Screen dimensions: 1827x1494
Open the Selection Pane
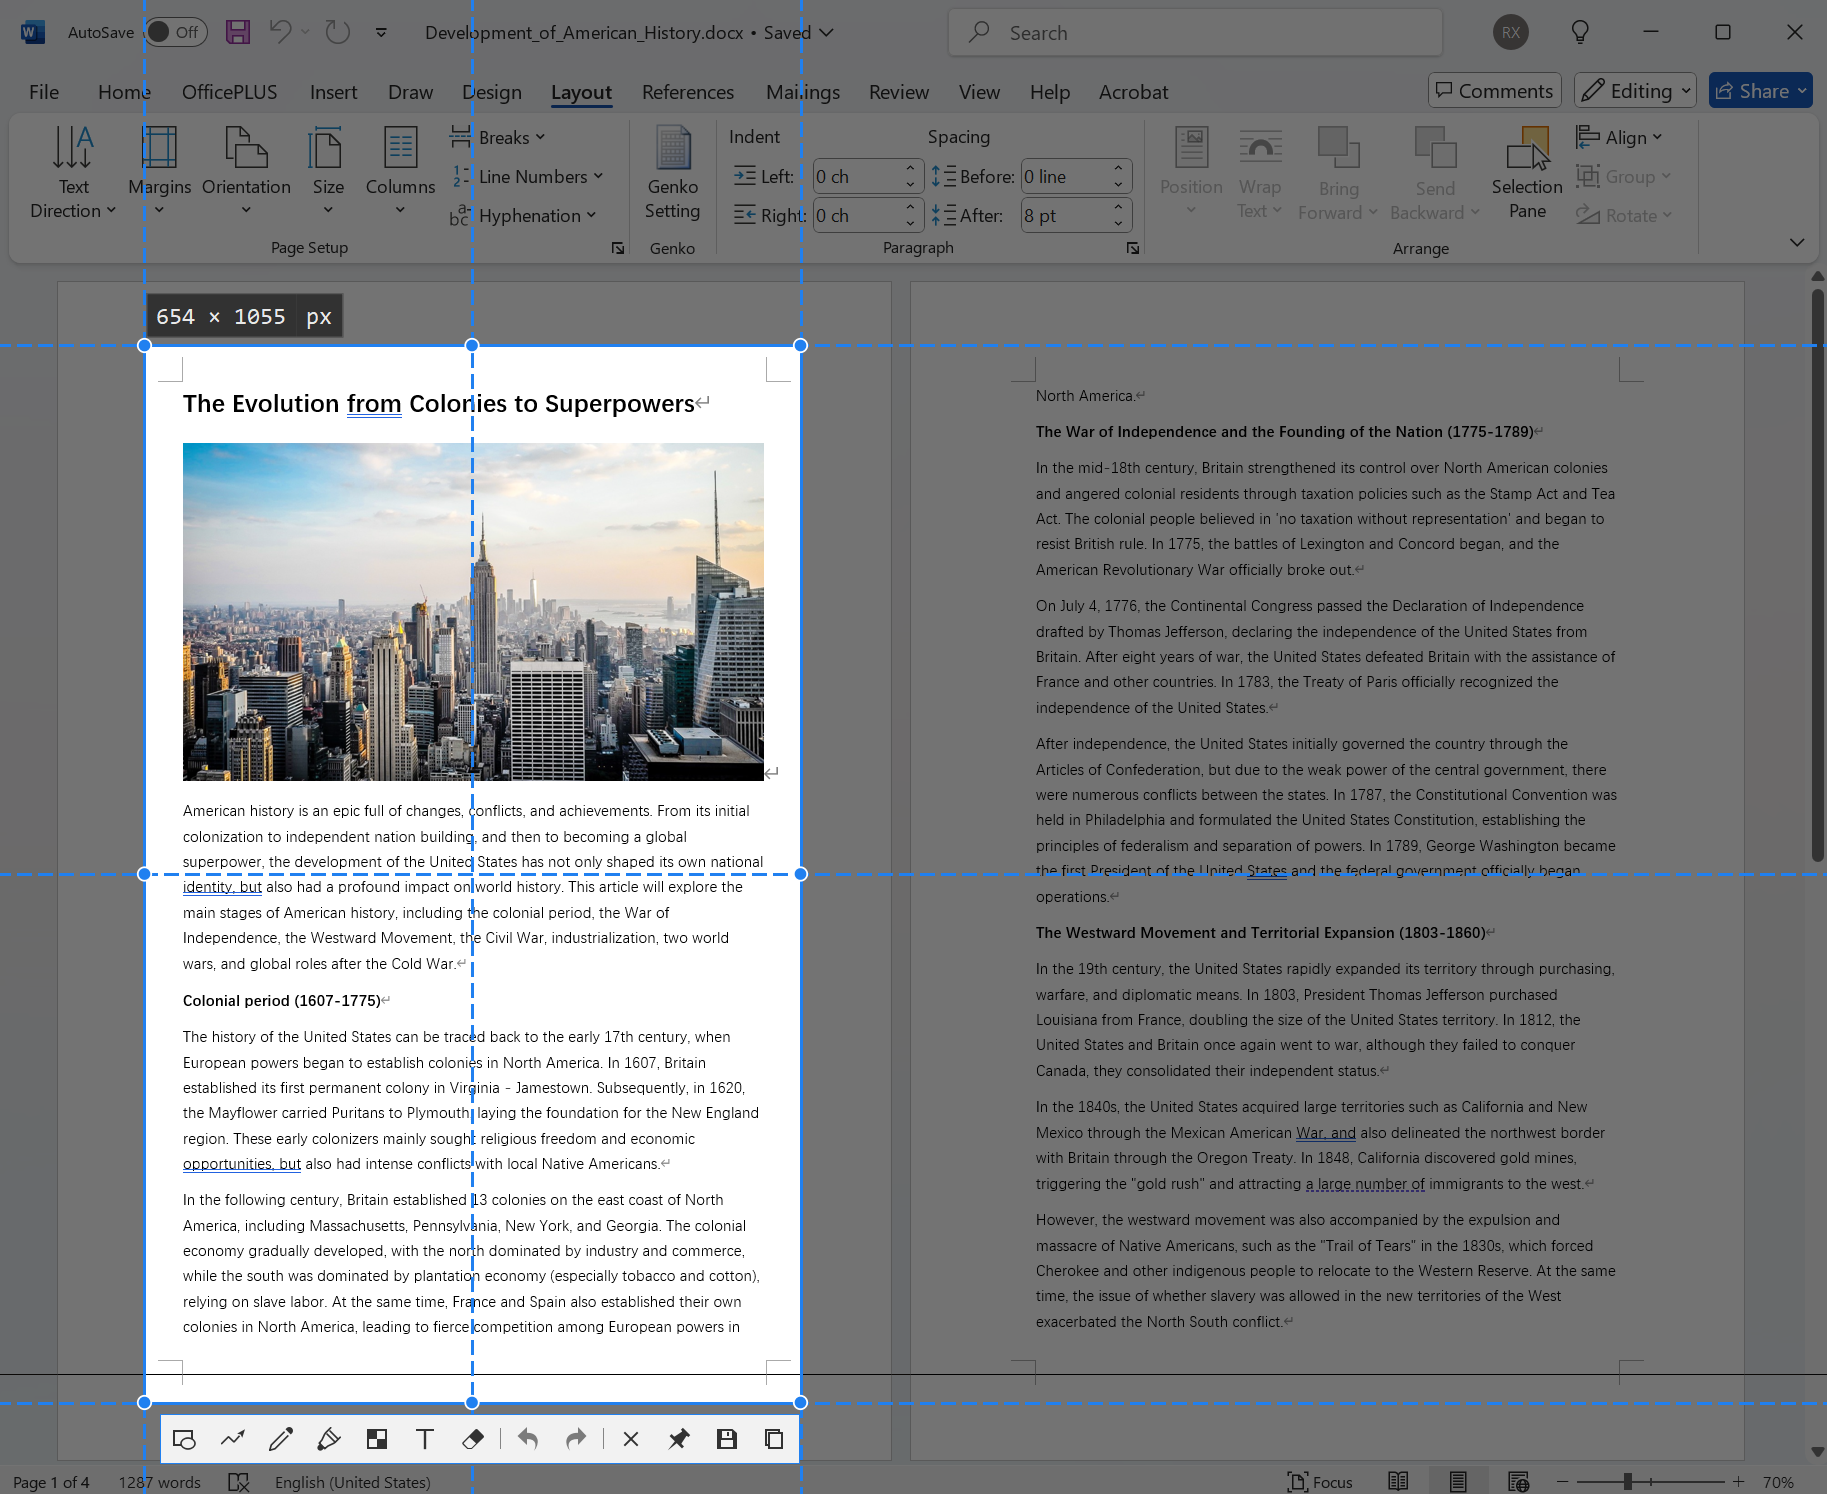(1527, 174)
